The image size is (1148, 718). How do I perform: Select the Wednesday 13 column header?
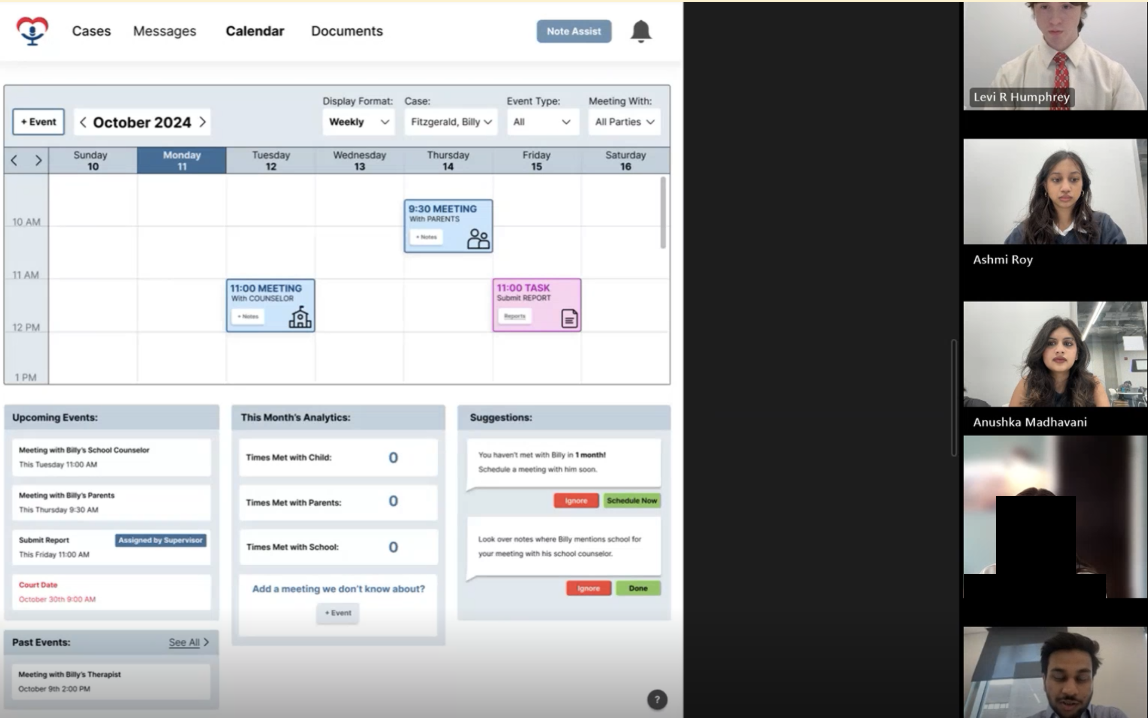tap(359, 160)
